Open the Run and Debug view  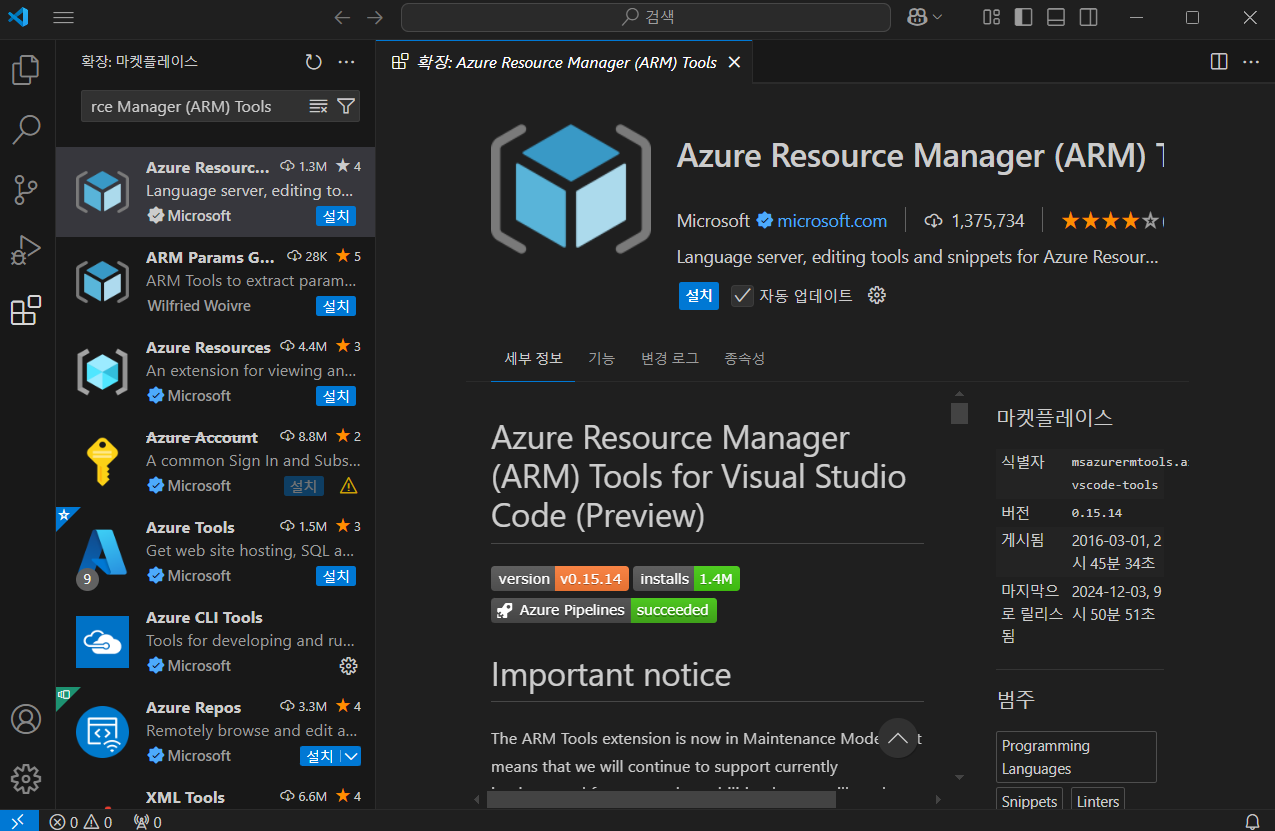point(26,250)
